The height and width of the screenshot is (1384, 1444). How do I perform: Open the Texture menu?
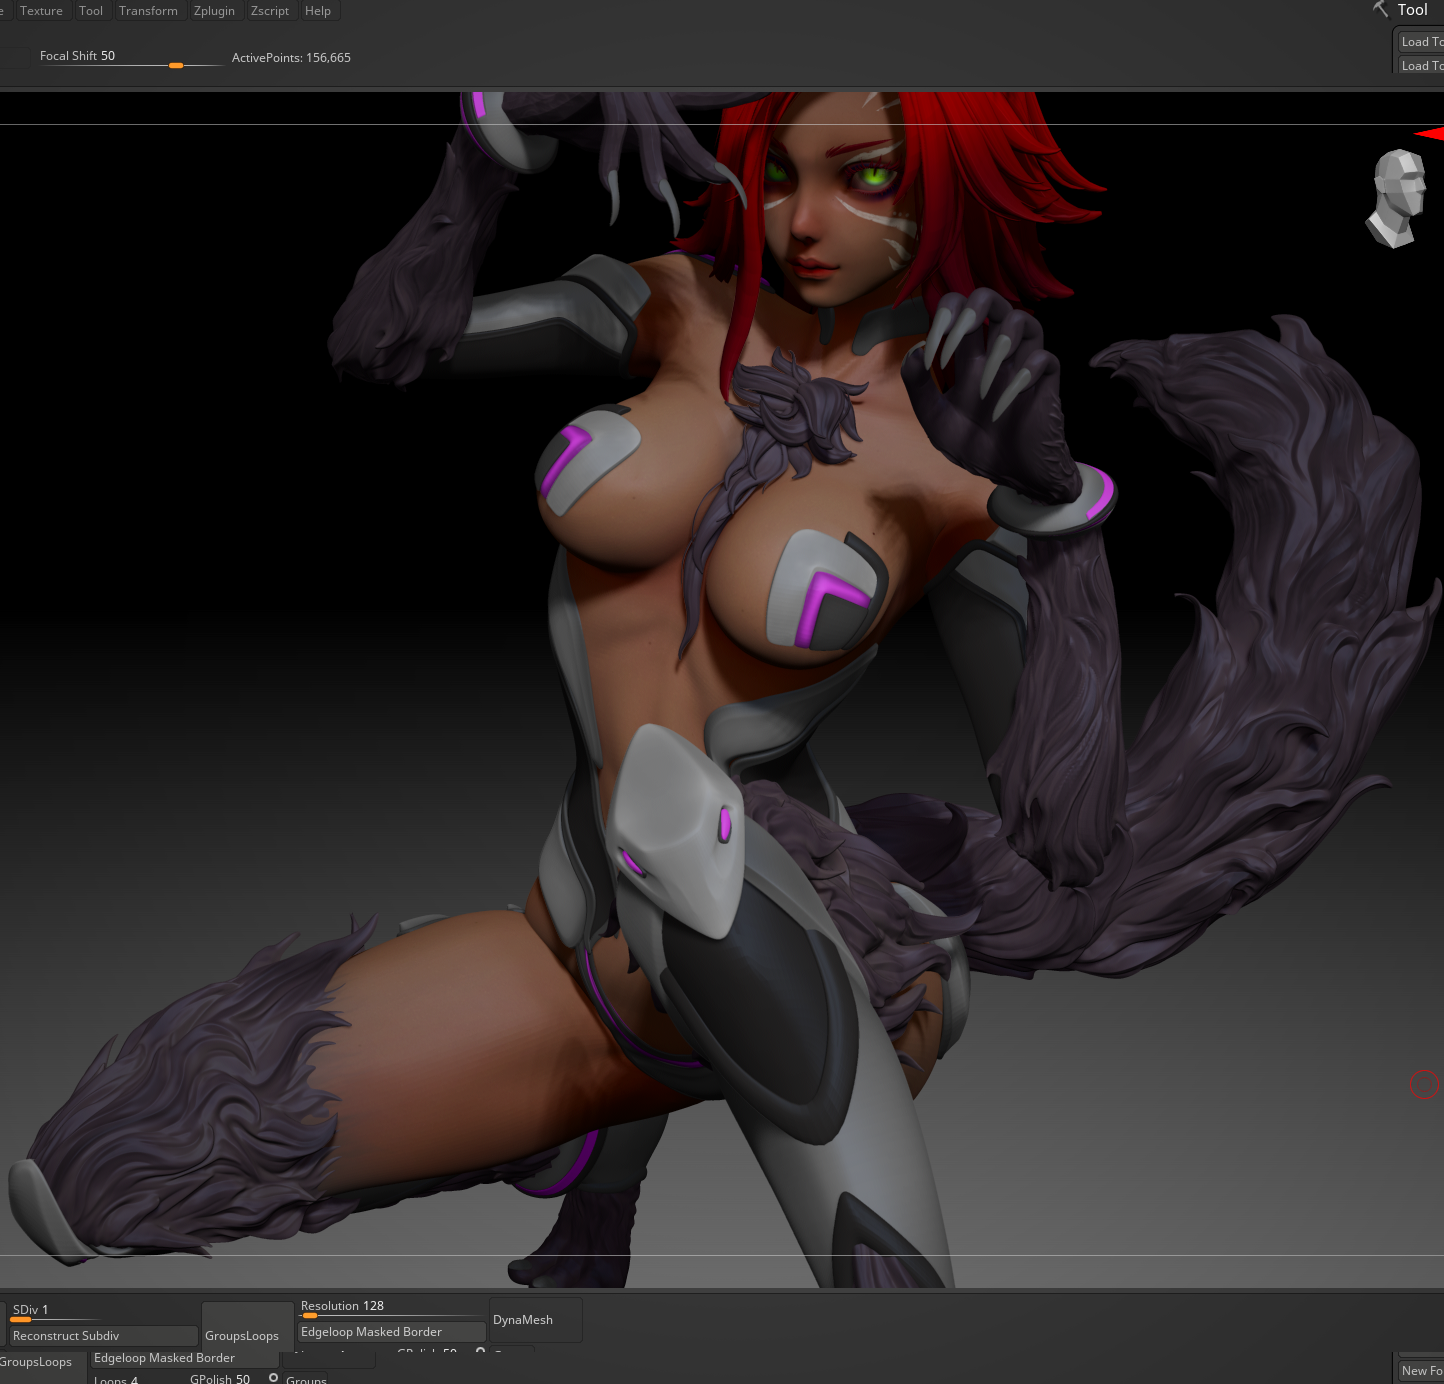[x=41, y=11]
